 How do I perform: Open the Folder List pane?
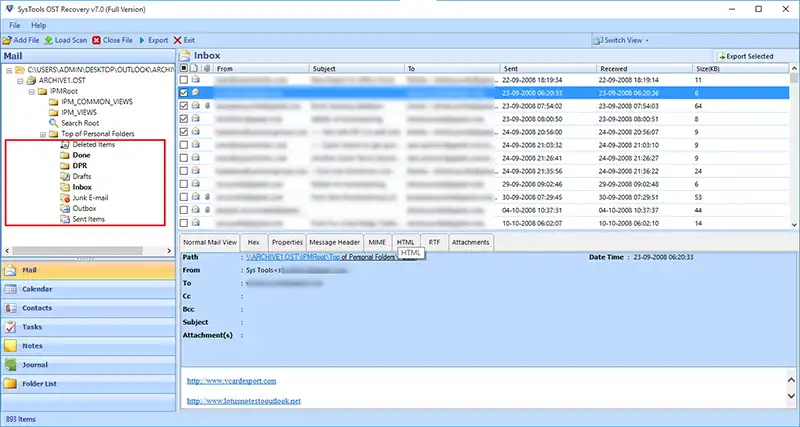point(88,384)
